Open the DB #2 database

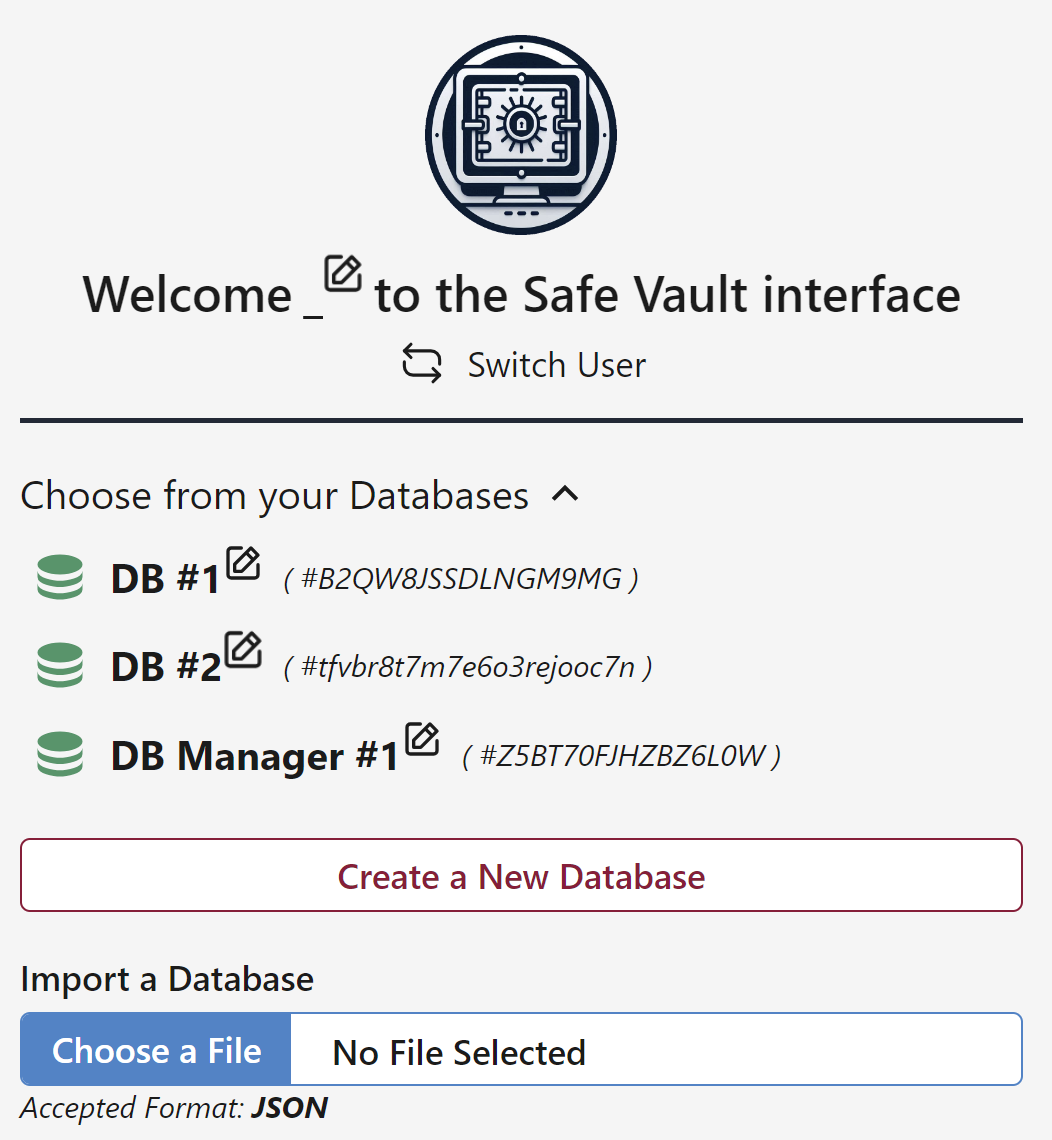165,667
